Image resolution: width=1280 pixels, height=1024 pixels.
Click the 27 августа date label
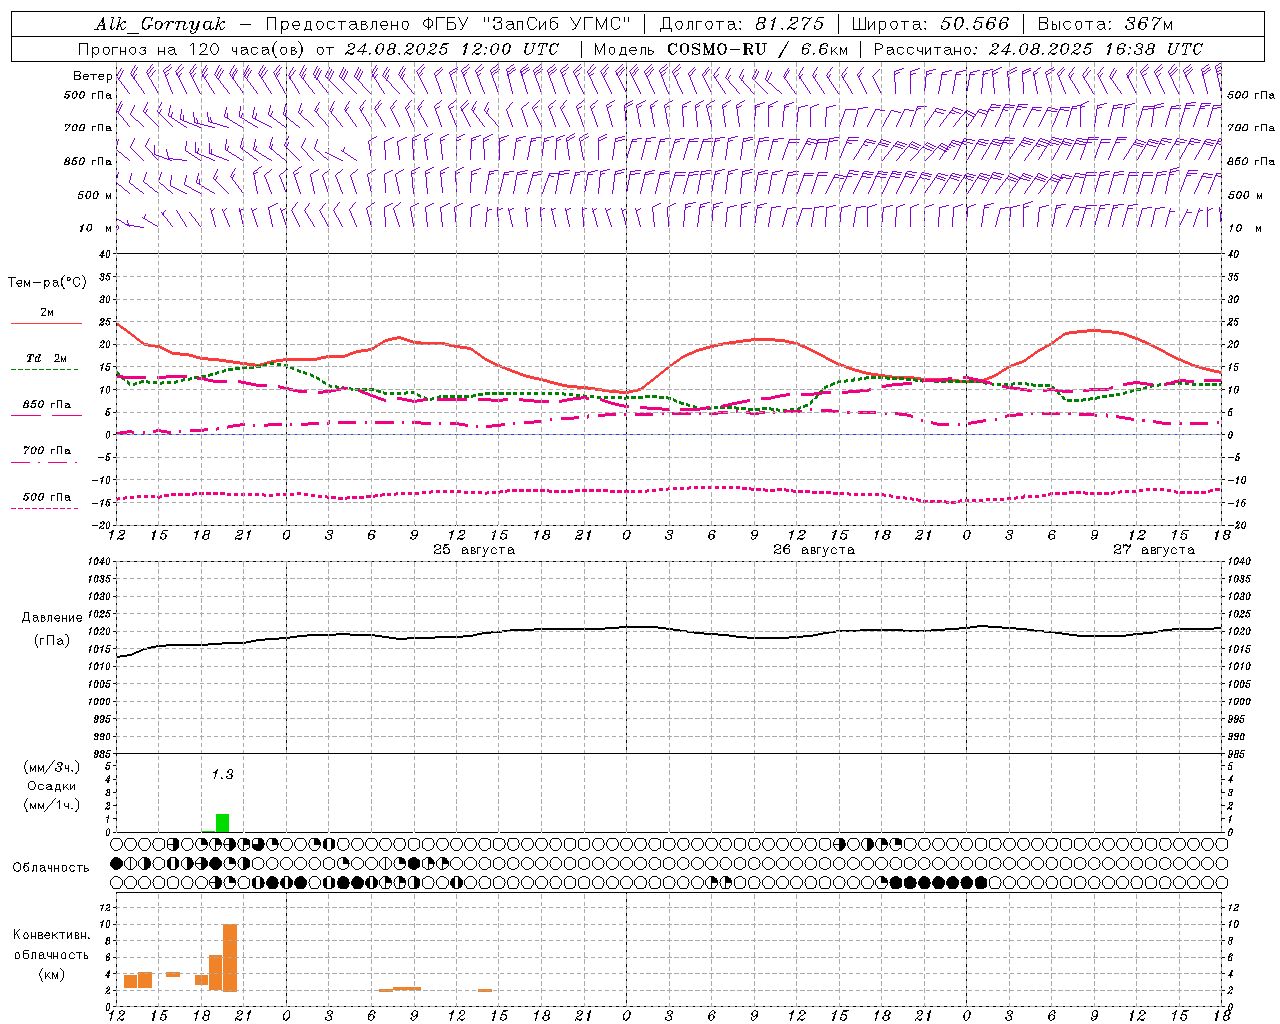(x=1154, y=550)
